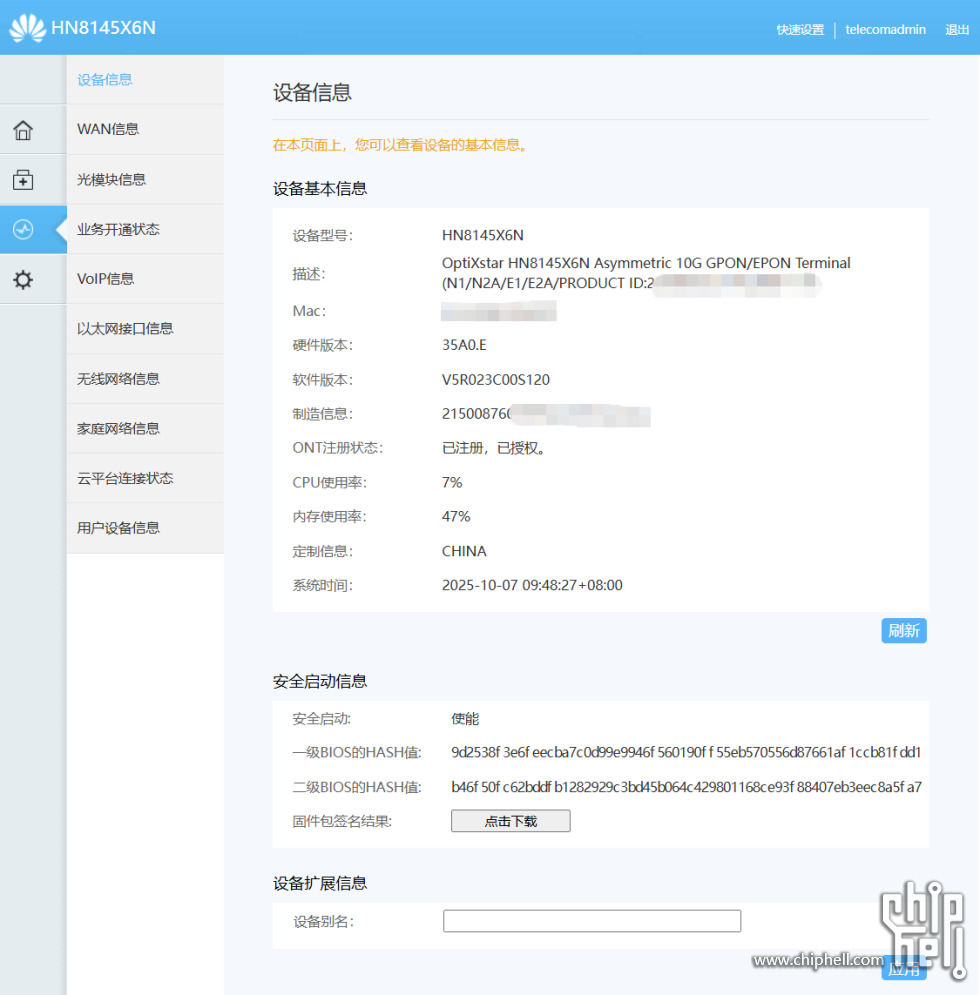
Task: Click 一级BIOS HASH value starting 9d2538f
Action: click(686, 753)
